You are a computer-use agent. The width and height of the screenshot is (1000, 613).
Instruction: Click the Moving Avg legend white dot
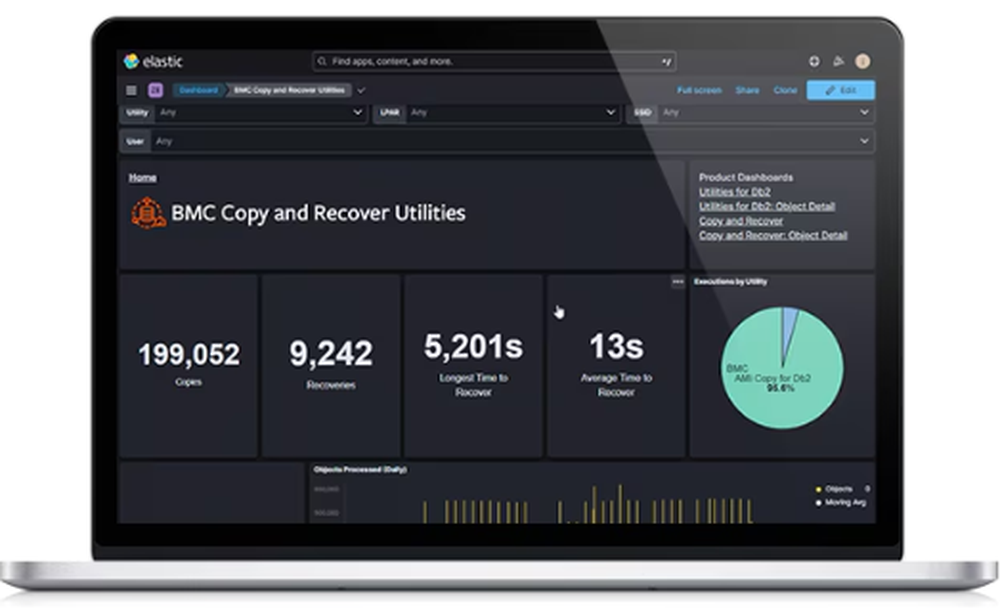(x=819, y=503)
